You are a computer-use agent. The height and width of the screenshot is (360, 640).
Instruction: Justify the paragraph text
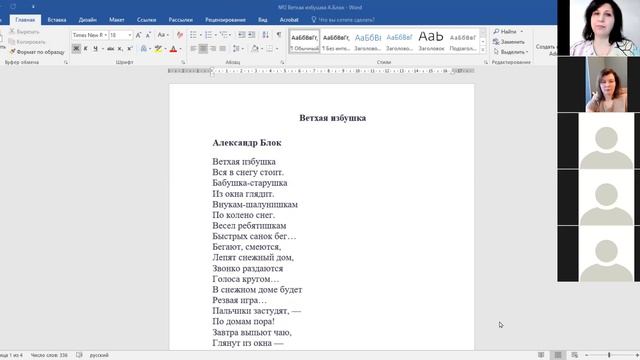coord(222,49)
